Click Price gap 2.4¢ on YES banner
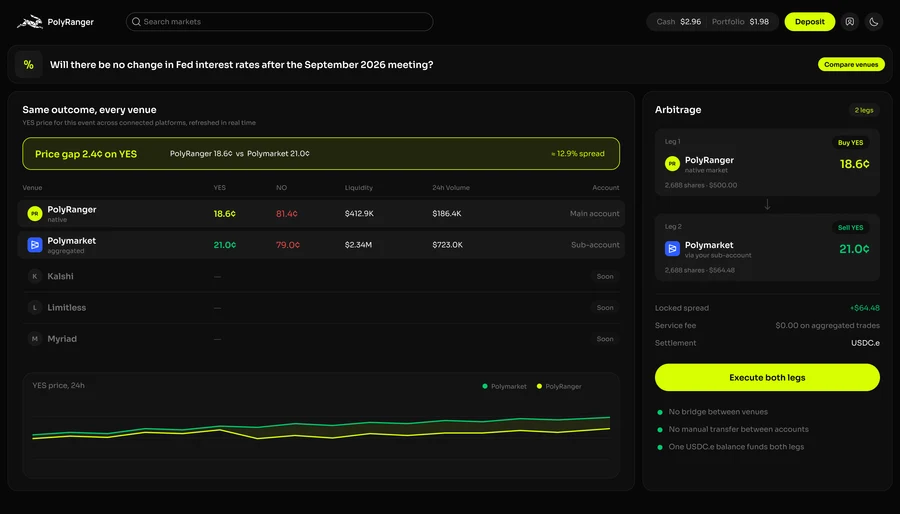900x514 pixels. 321,154
